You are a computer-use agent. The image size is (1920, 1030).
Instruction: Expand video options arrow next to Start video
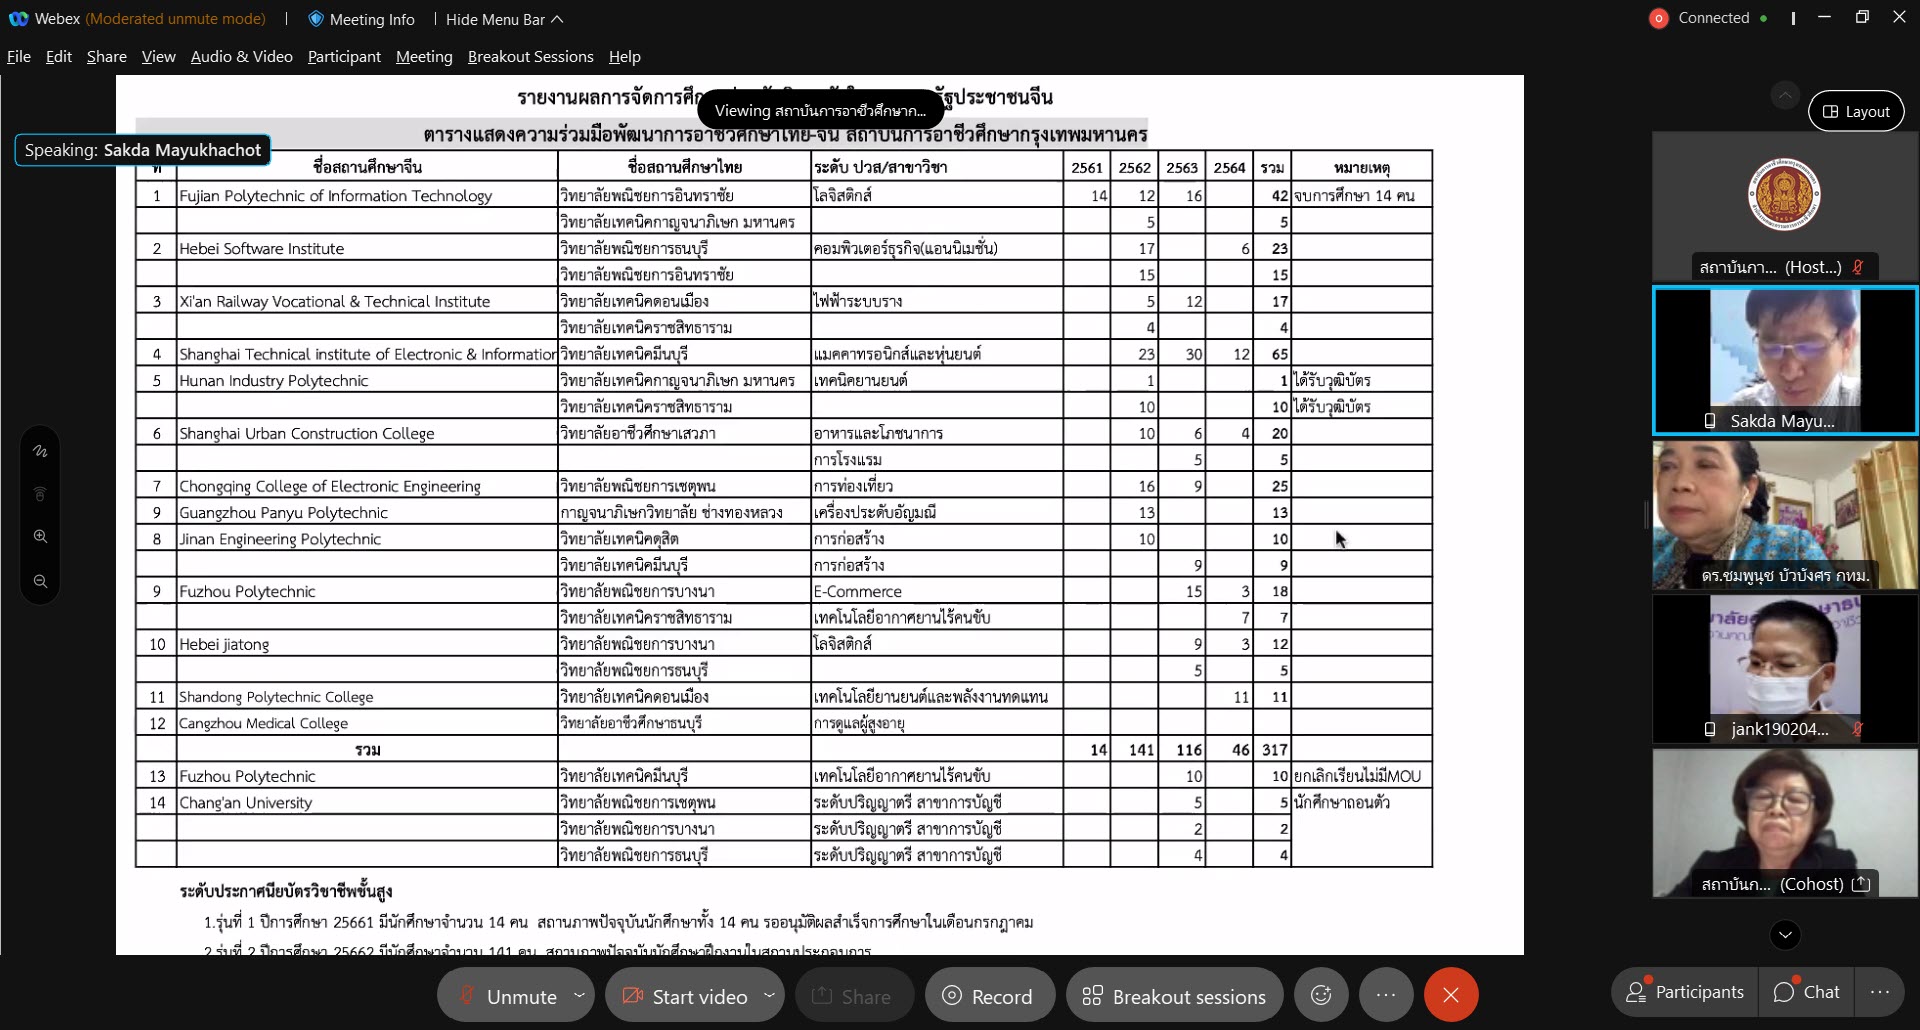769,995
